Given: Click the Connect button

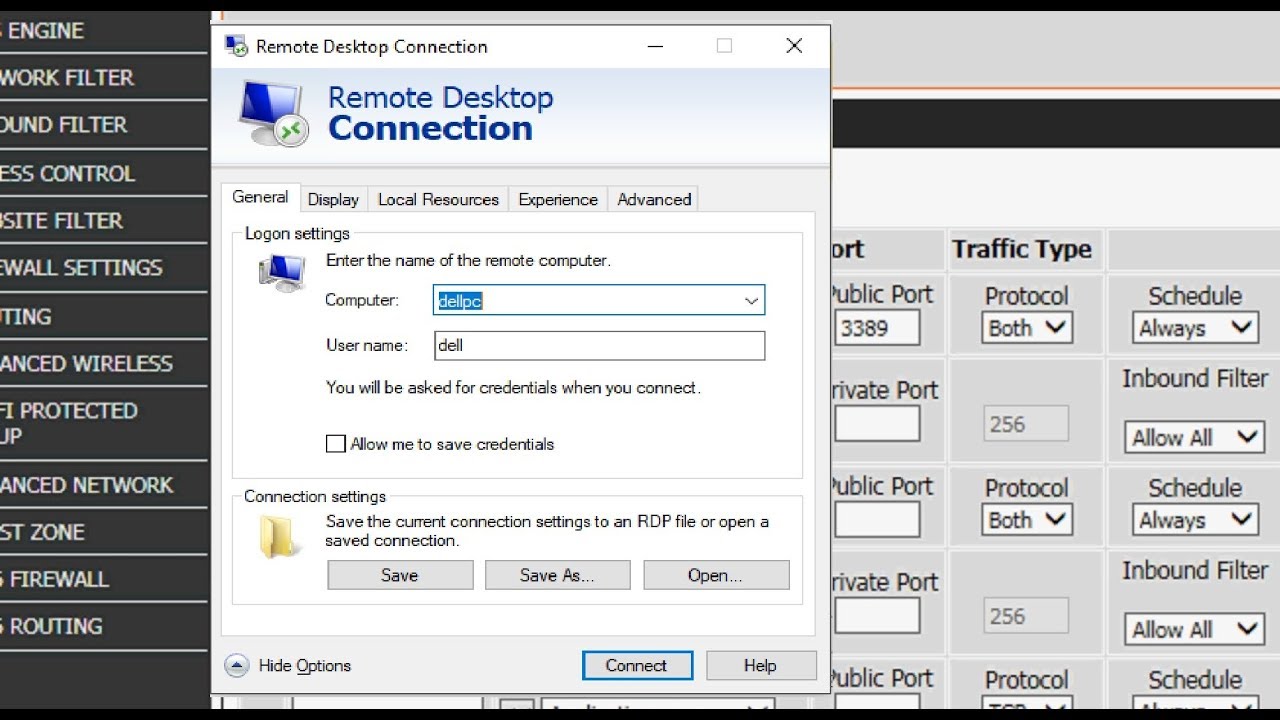Looking at the screenshot, I should coord(637,666).
